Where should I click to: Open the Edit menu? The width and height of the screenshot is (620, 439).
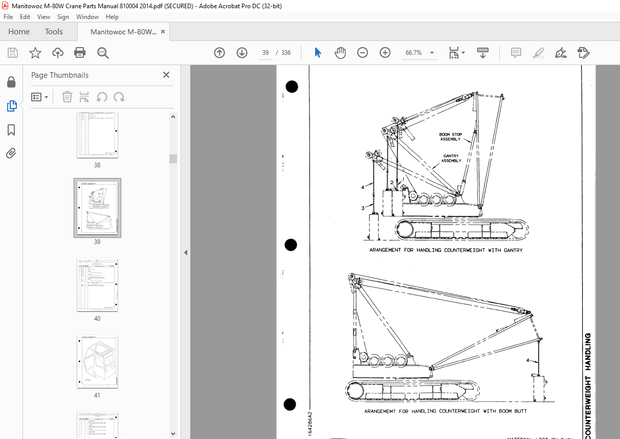pos(24,17)
